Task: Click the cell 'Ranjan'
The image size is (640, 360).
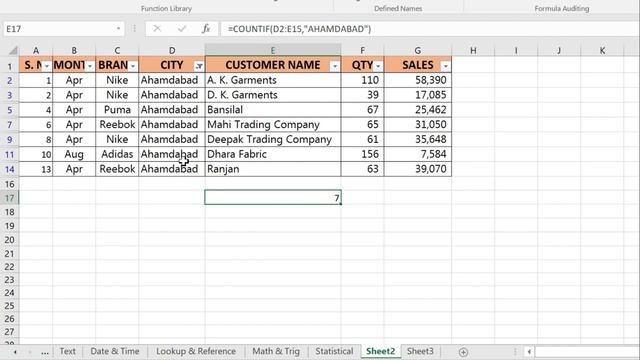Action: click(x=273, y=169)
